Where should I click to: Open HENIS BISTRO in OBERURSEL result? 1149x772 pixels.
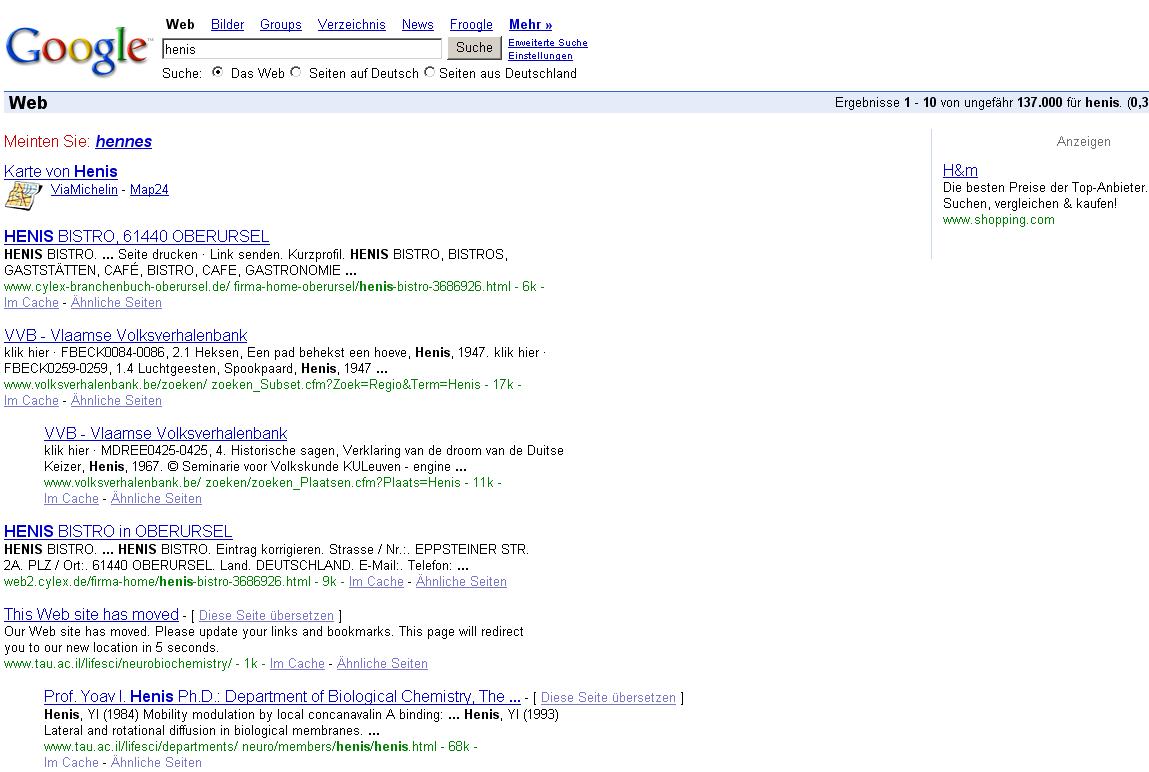(x=118, y=531)
